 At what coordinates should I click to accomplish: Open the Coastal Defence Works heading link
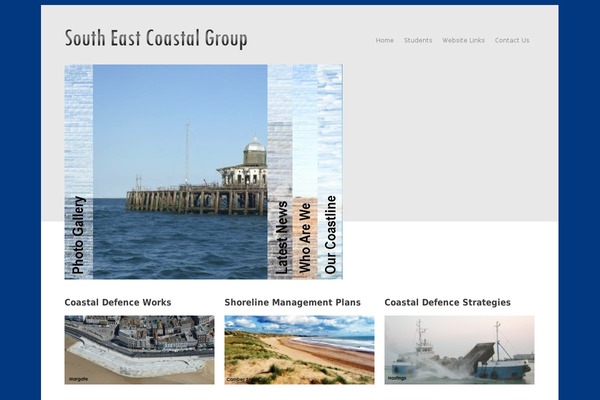[117, 302]
